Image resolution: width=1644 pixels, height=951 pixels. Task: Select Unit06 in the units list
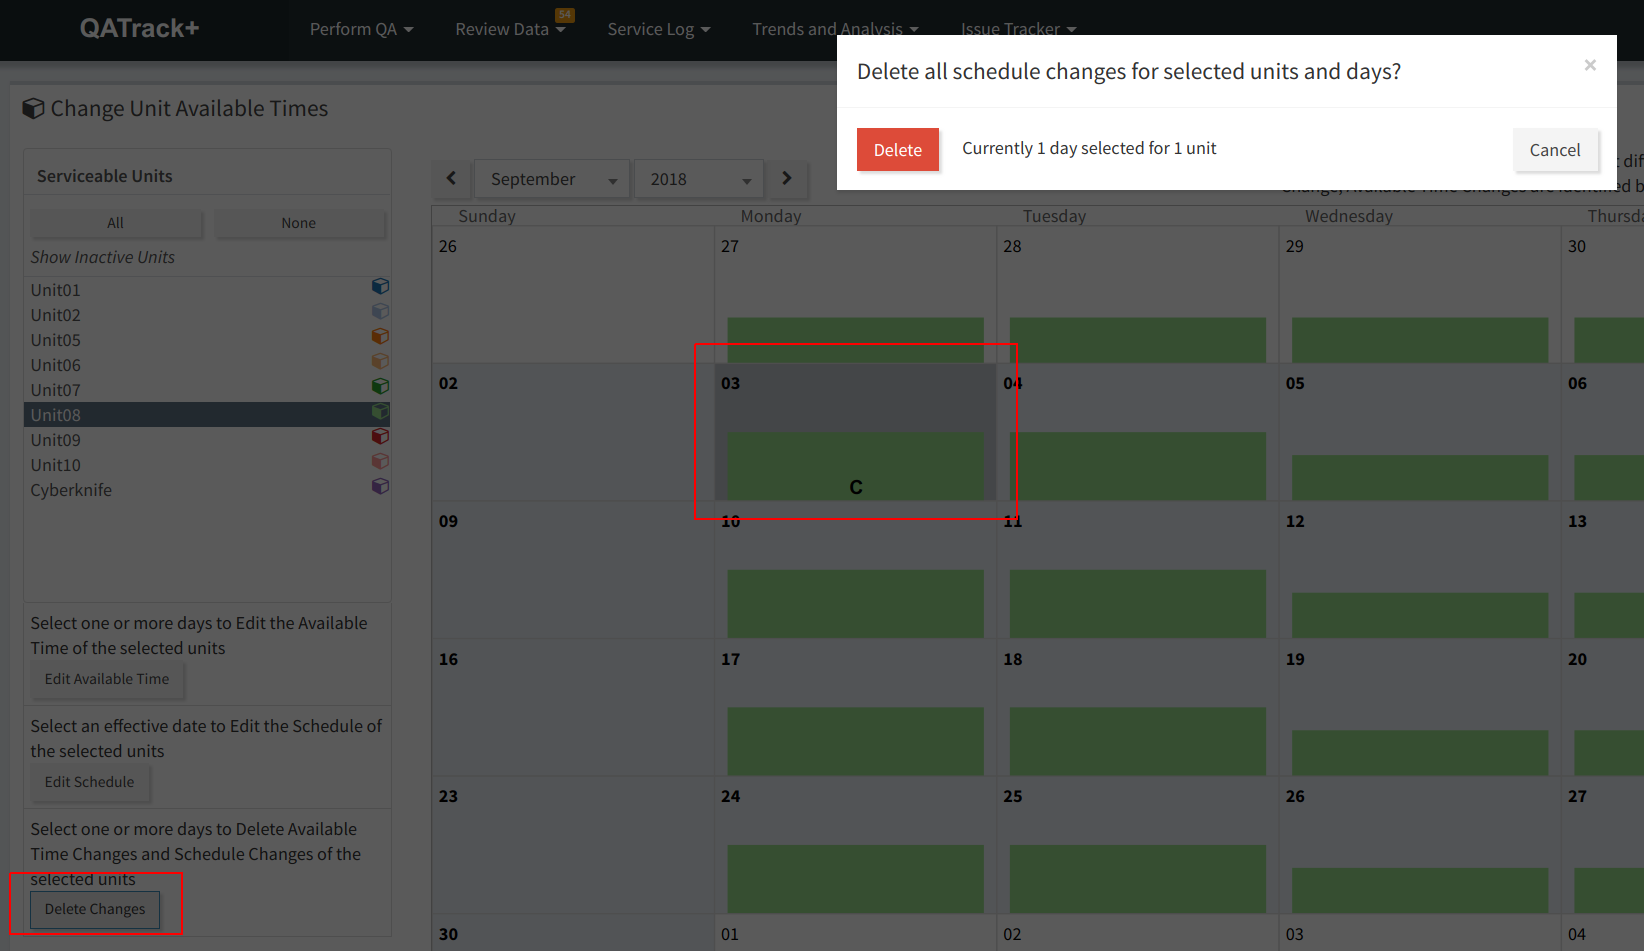click(207, 365)
